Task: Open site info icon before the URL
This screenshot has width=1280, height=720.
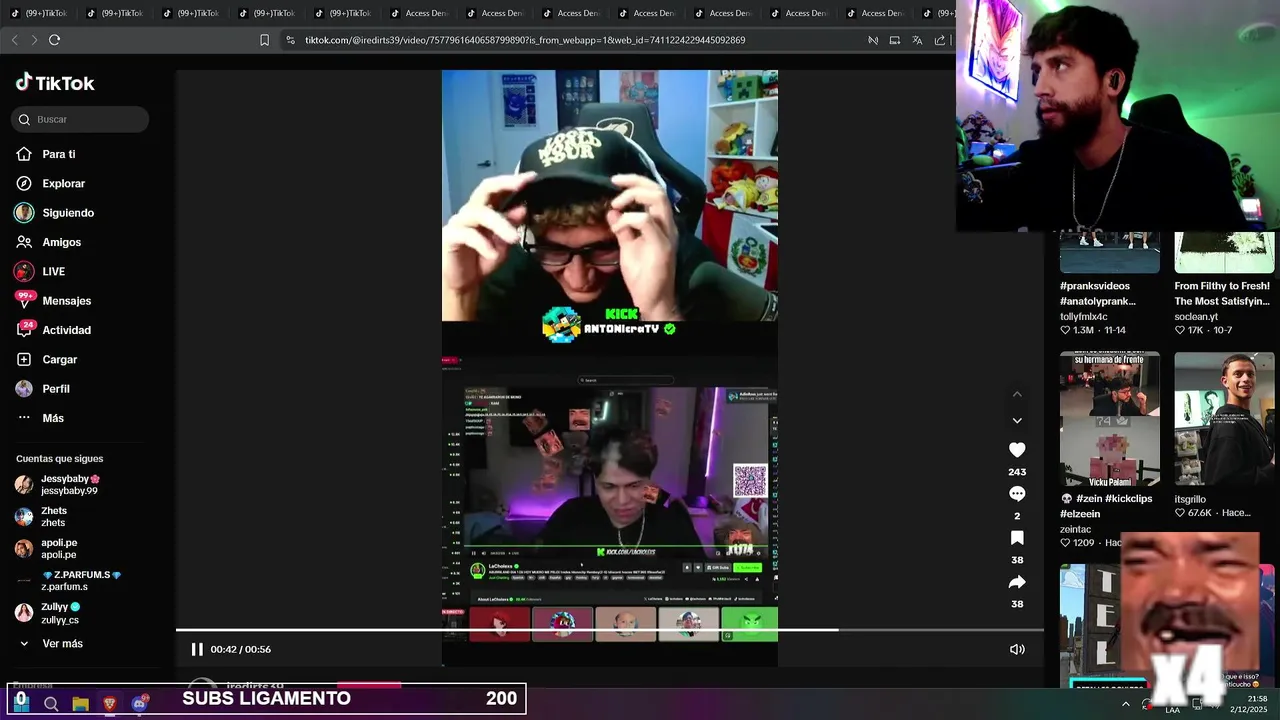Action: pos(290,40)
